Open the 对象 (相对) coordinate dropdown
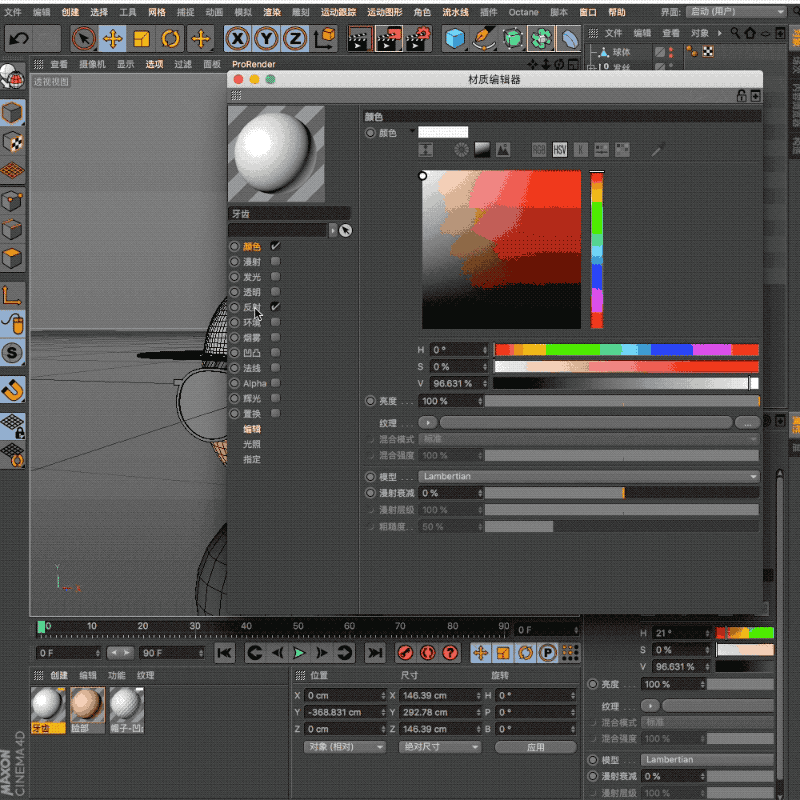The width and height of the screenshot is (800, 800). pyautogui.click(x=345, y=747)
